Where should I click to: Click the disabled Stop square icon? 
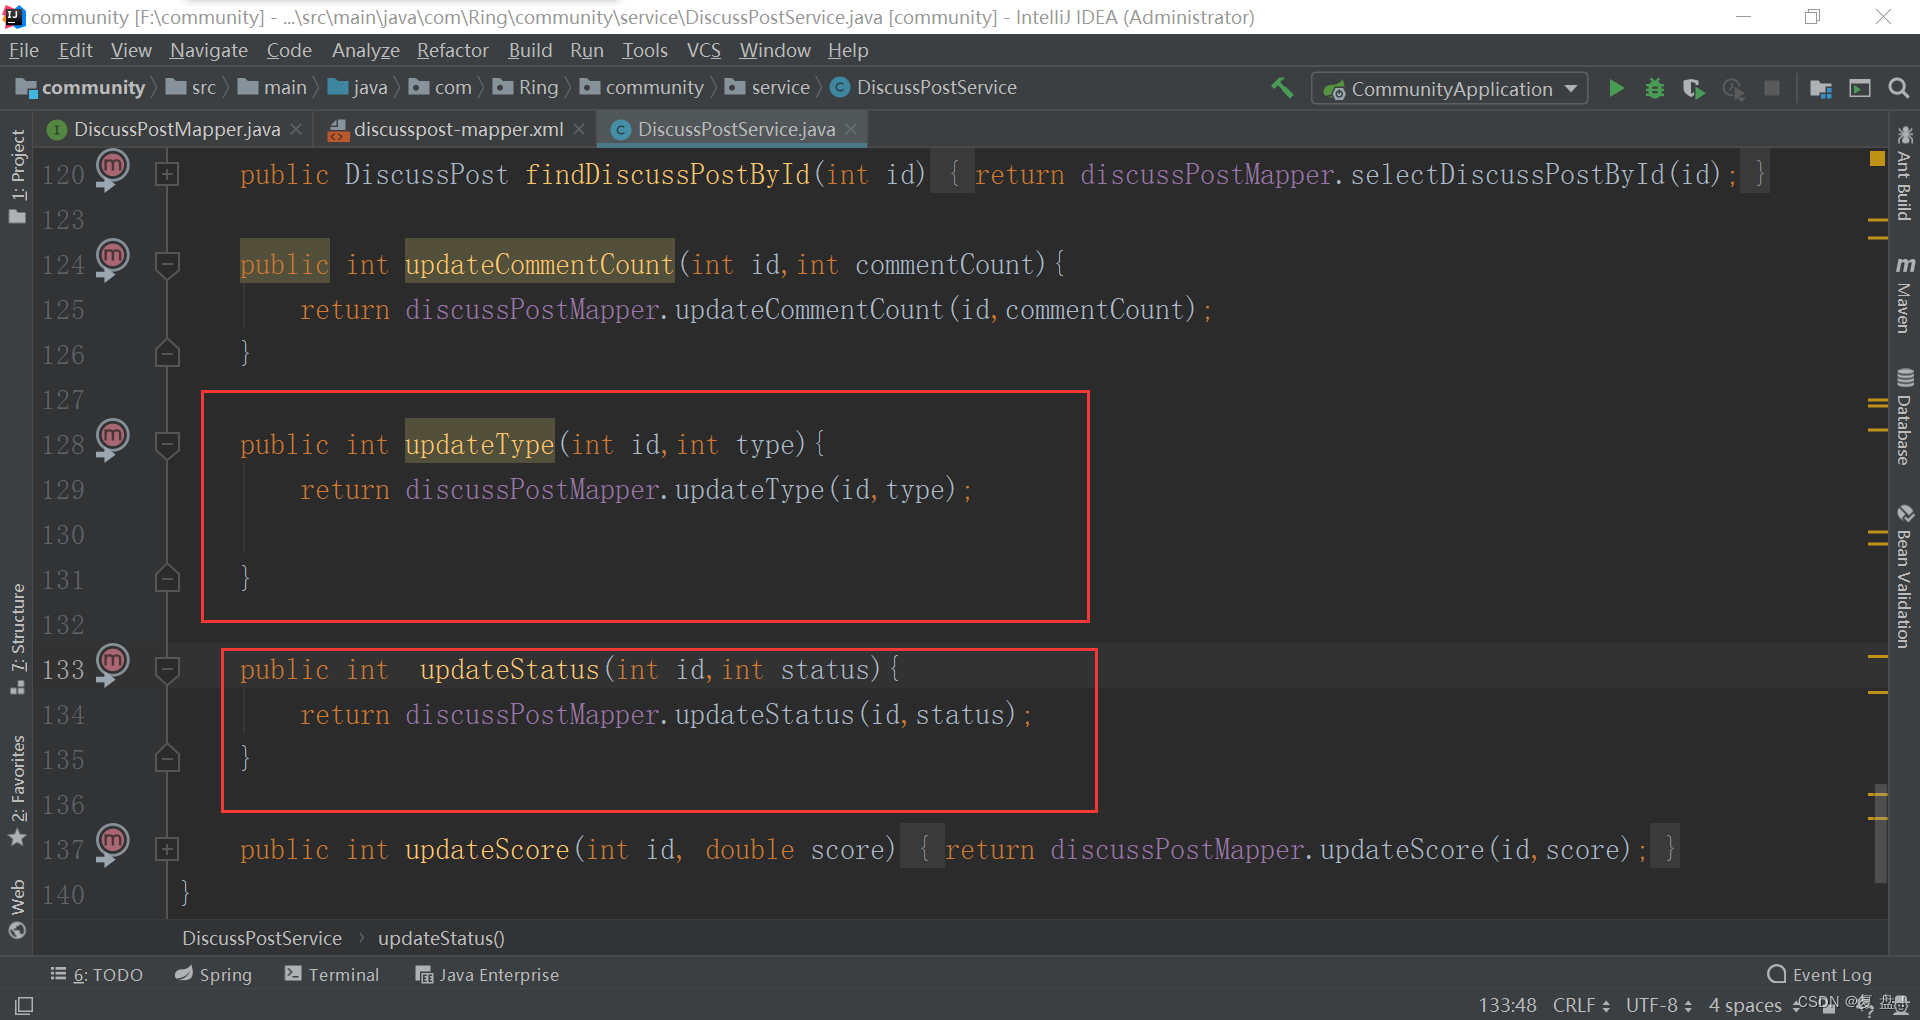tap(1771, 88)
